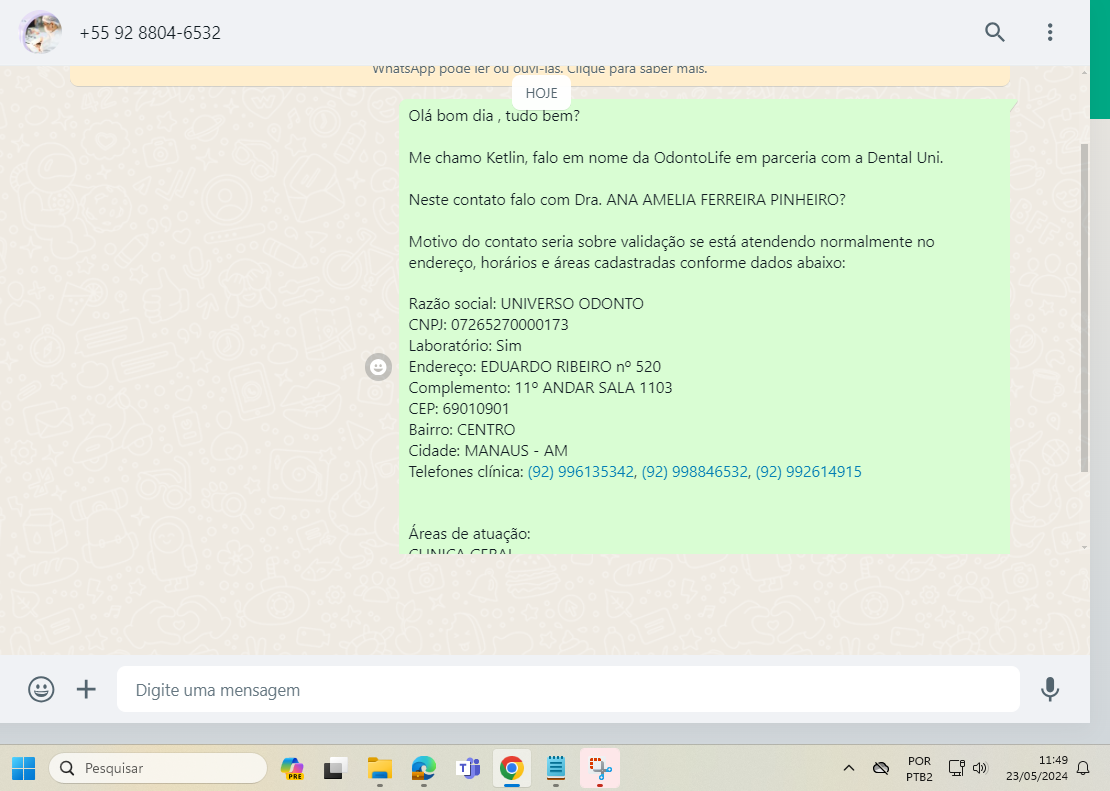Screen dimensions: 1110x791
Task: Click the line 'Razão social: UNIVERSO ODONTO'
Action: (526, 304)
